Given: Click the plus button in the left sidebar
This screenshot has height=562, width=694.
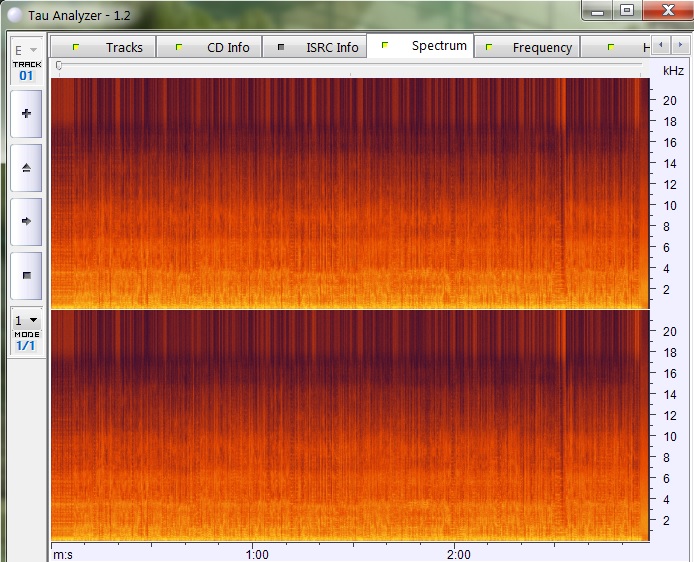Looking at the screenshot, I should click(26, 115).
